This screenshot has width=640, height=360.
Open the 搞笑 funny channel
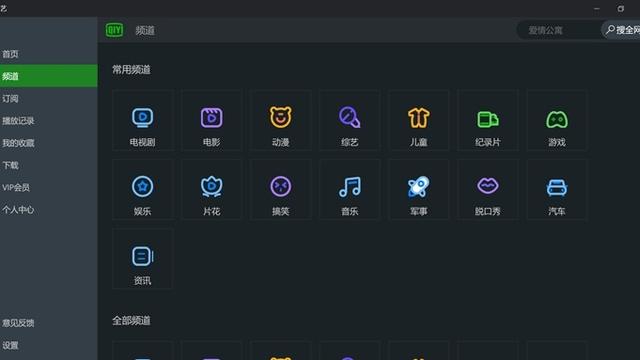point(280,190)
